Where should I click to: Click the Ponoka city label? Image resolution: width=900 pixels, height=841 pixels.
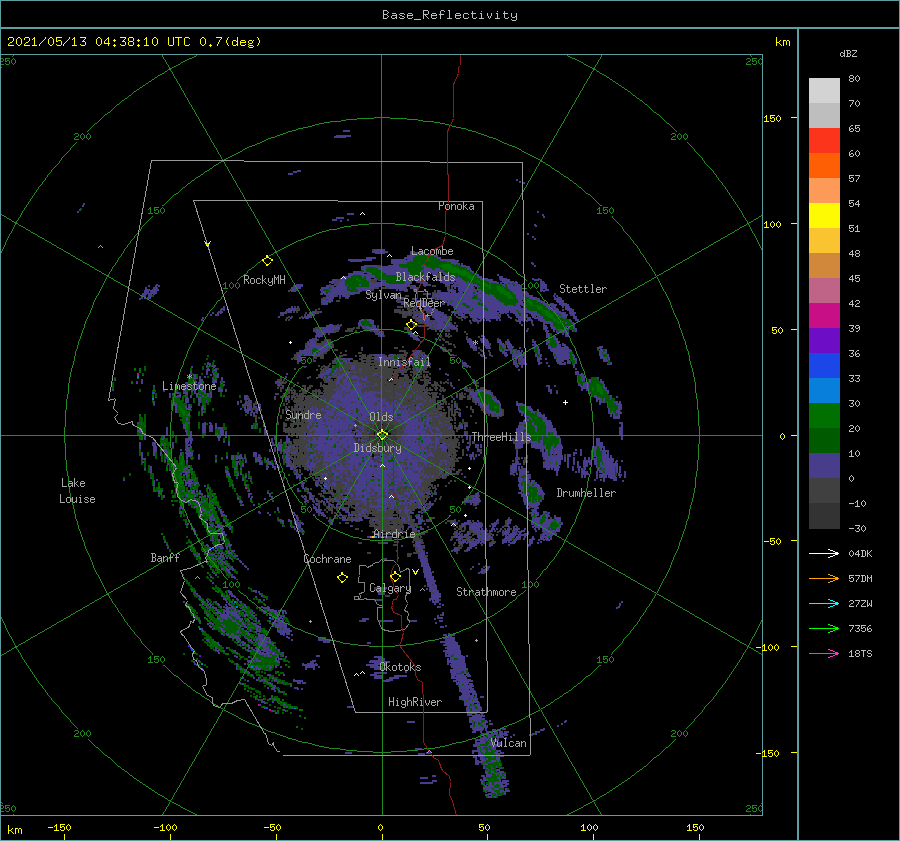tap(456, 206)
